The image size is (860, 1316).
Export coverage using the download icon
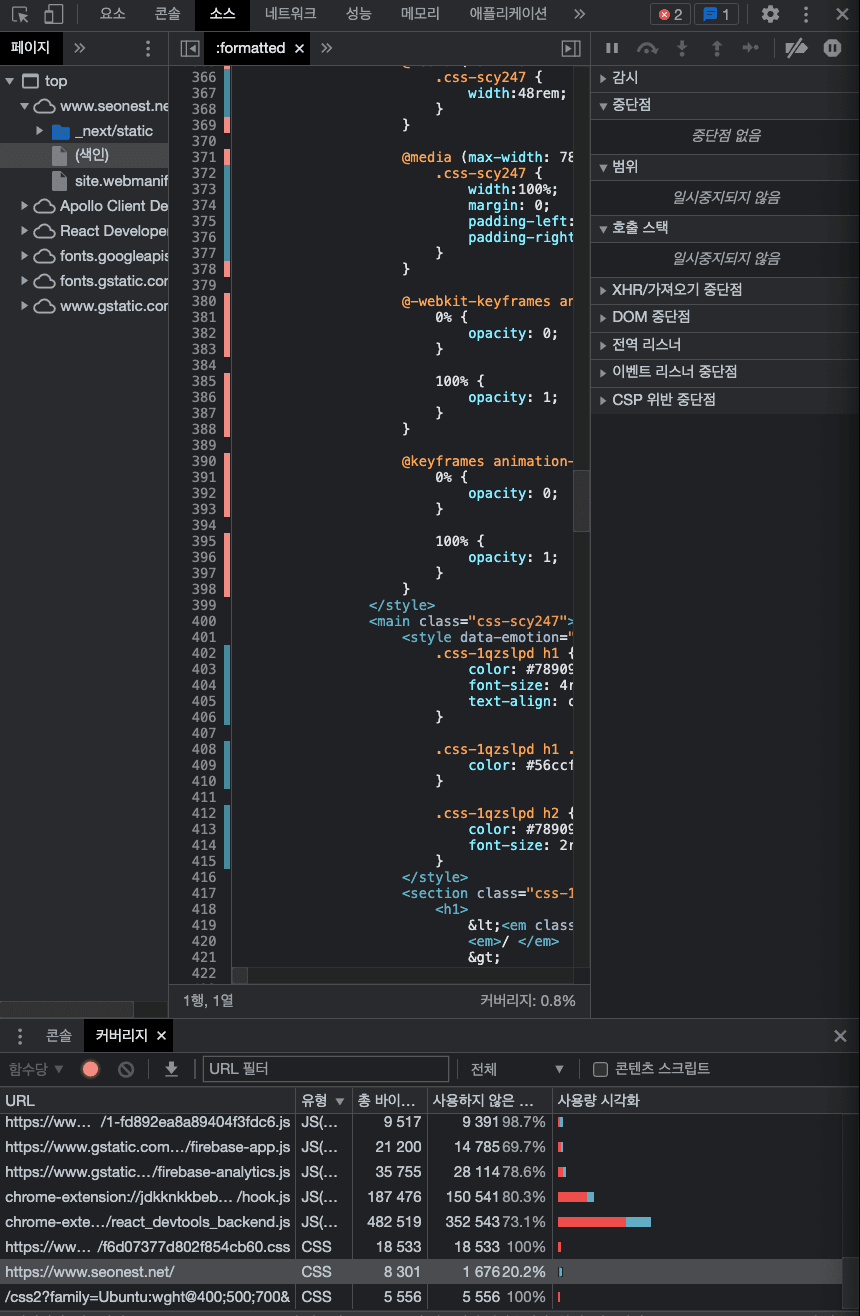[x=171, y=1069]
